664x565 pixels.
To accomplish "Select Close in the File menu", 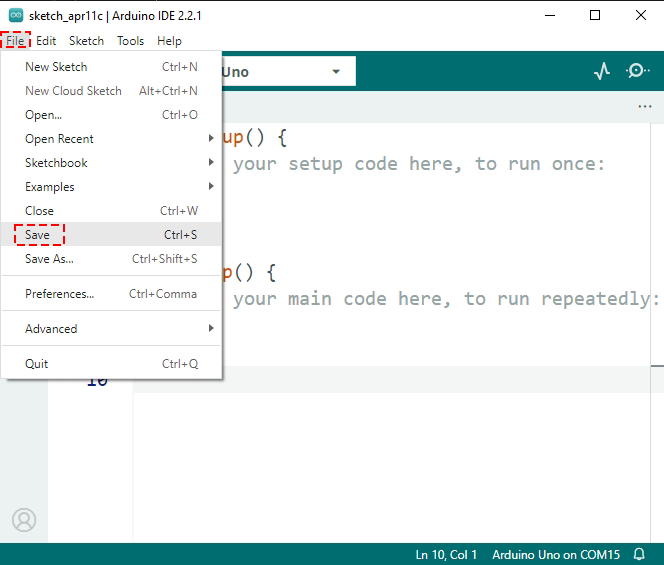I will [x=111, y=210].
